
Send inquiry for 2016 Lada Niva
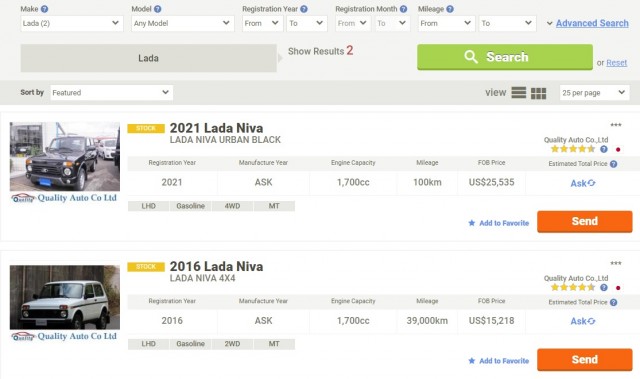[584, 360]
